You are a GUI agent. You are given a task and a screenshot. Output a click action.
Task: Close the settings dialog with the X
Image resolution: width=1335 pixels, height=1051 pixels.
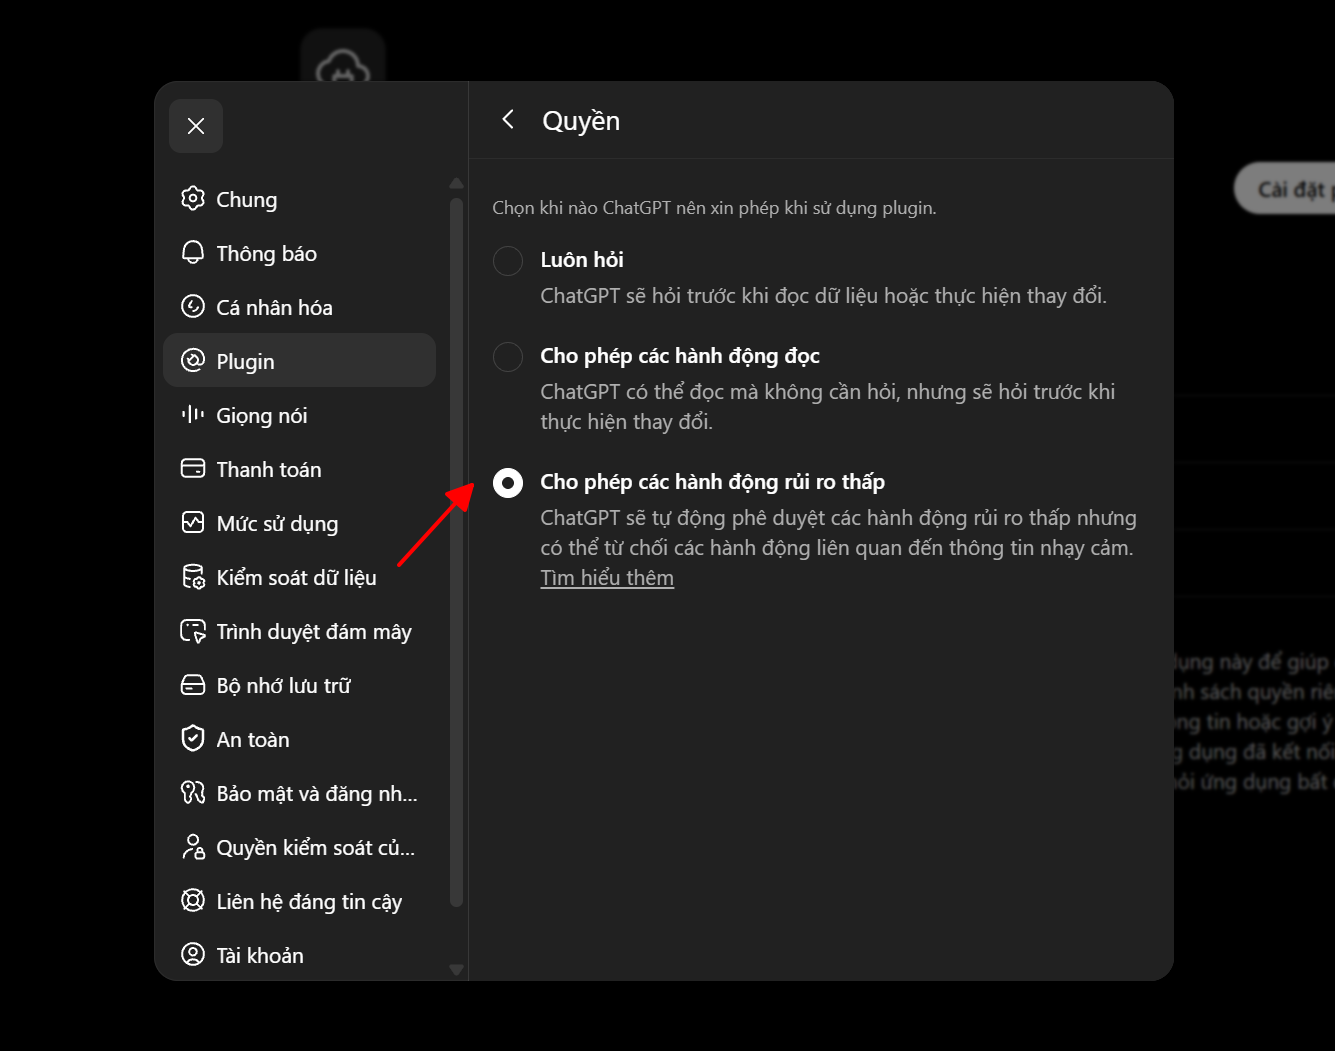click(196, 126)
